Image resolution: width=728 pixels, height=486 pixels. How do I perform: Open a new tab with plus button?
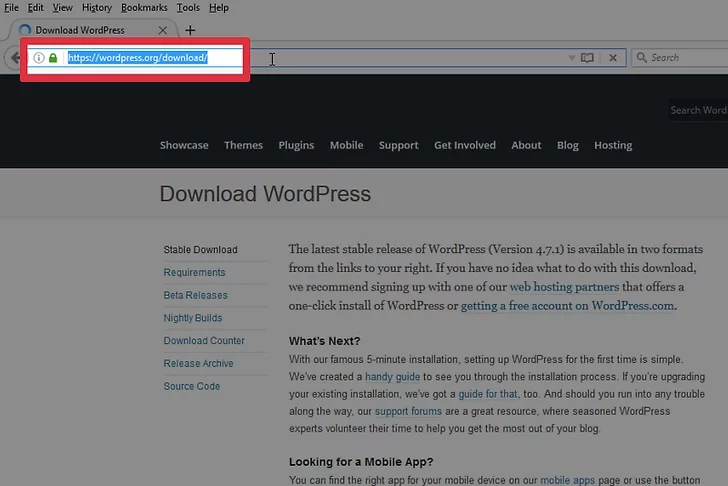pos(190,30)
